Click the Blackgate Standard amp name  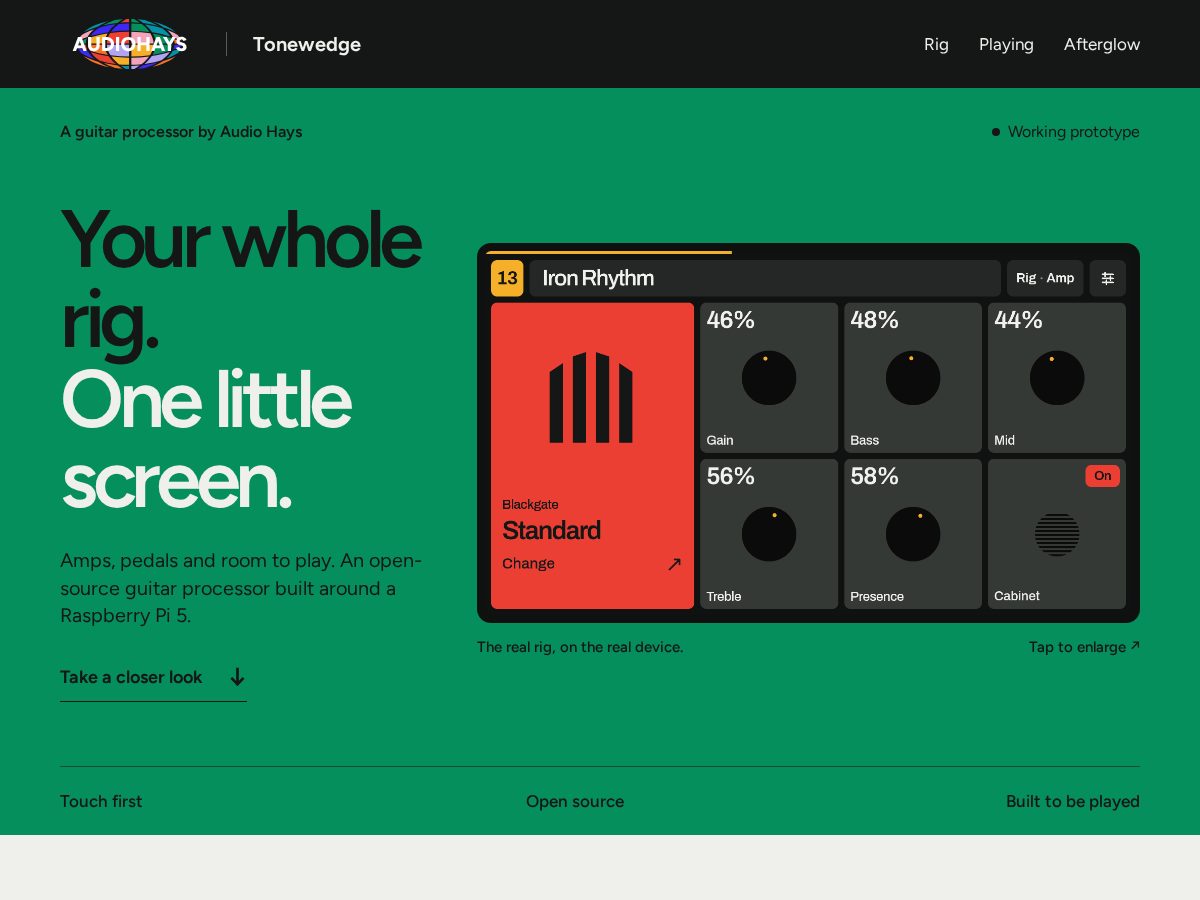pyautogui.click(x=551, y=521)
